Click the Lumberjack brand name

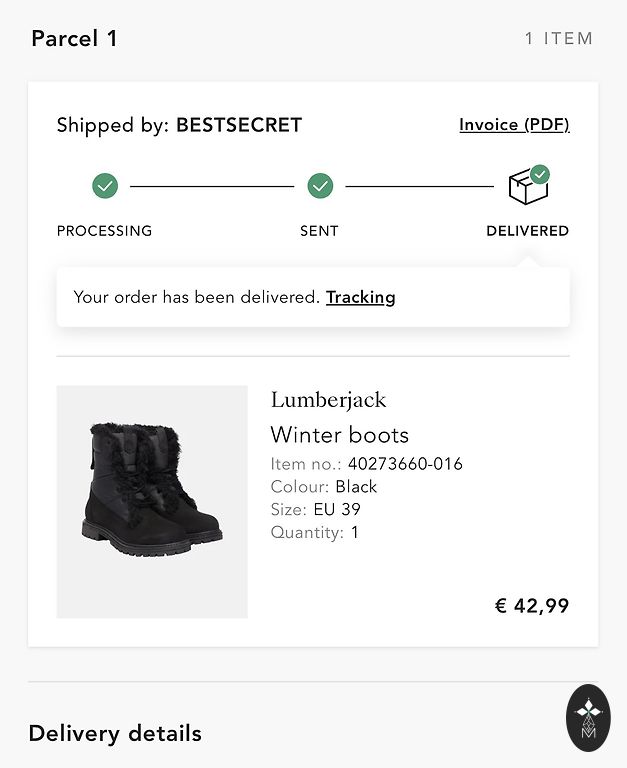click(328, 400)
